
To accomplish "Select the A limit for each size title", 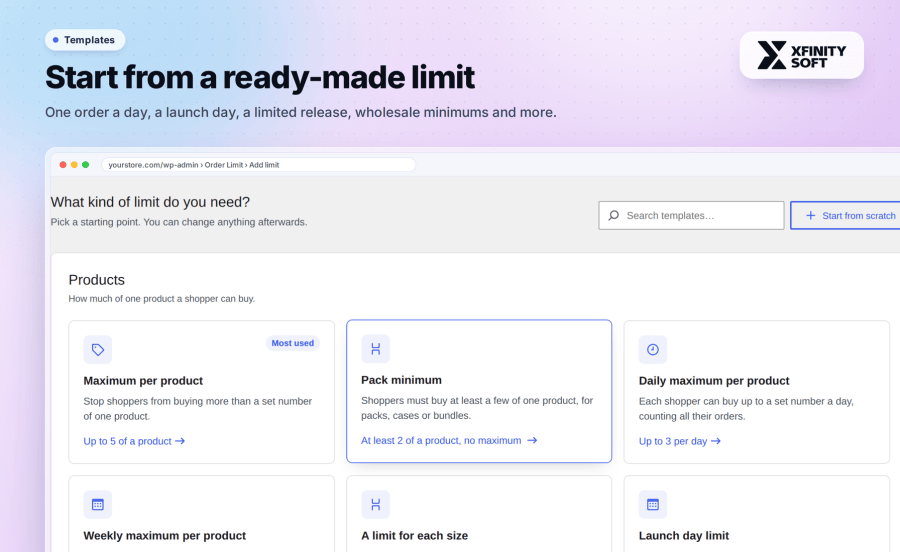I will click(414, 535).
